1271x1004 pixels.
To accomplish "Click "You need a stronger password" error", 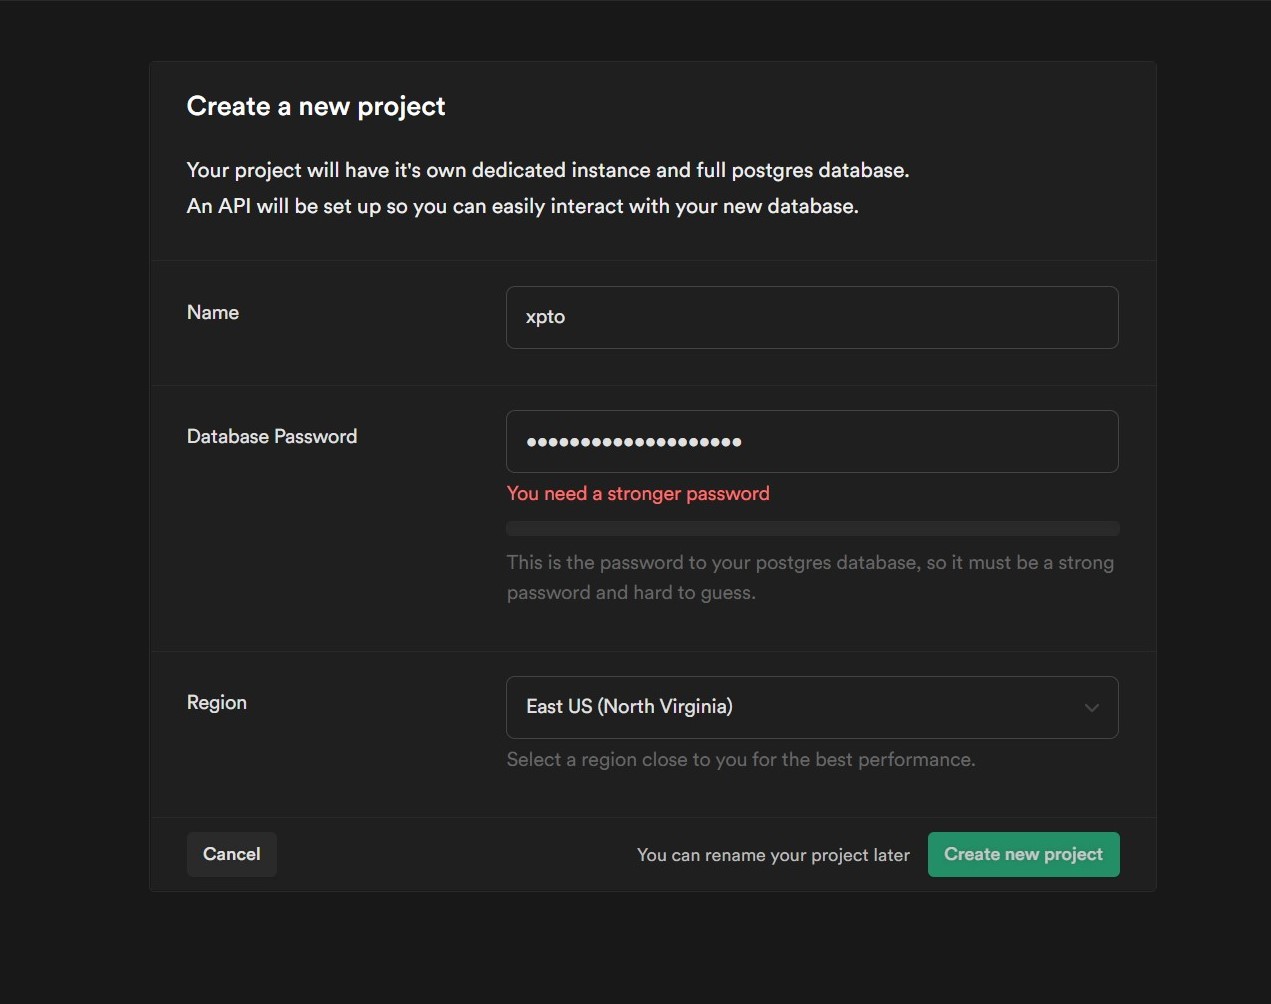I will point(638,494).
